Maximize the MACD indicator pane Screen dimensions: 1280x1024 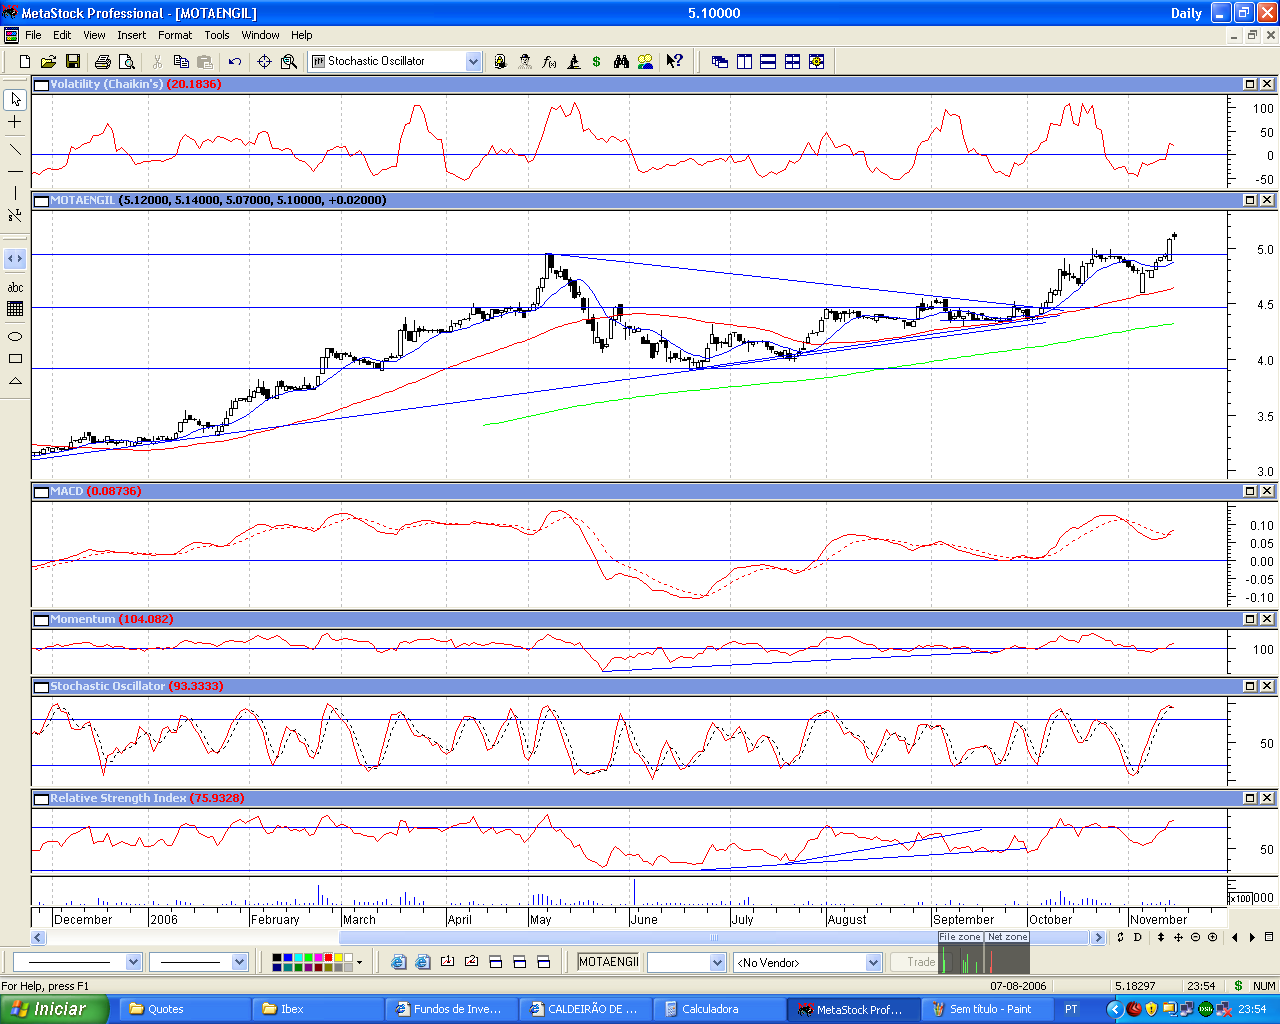[x=1250, y=491]
